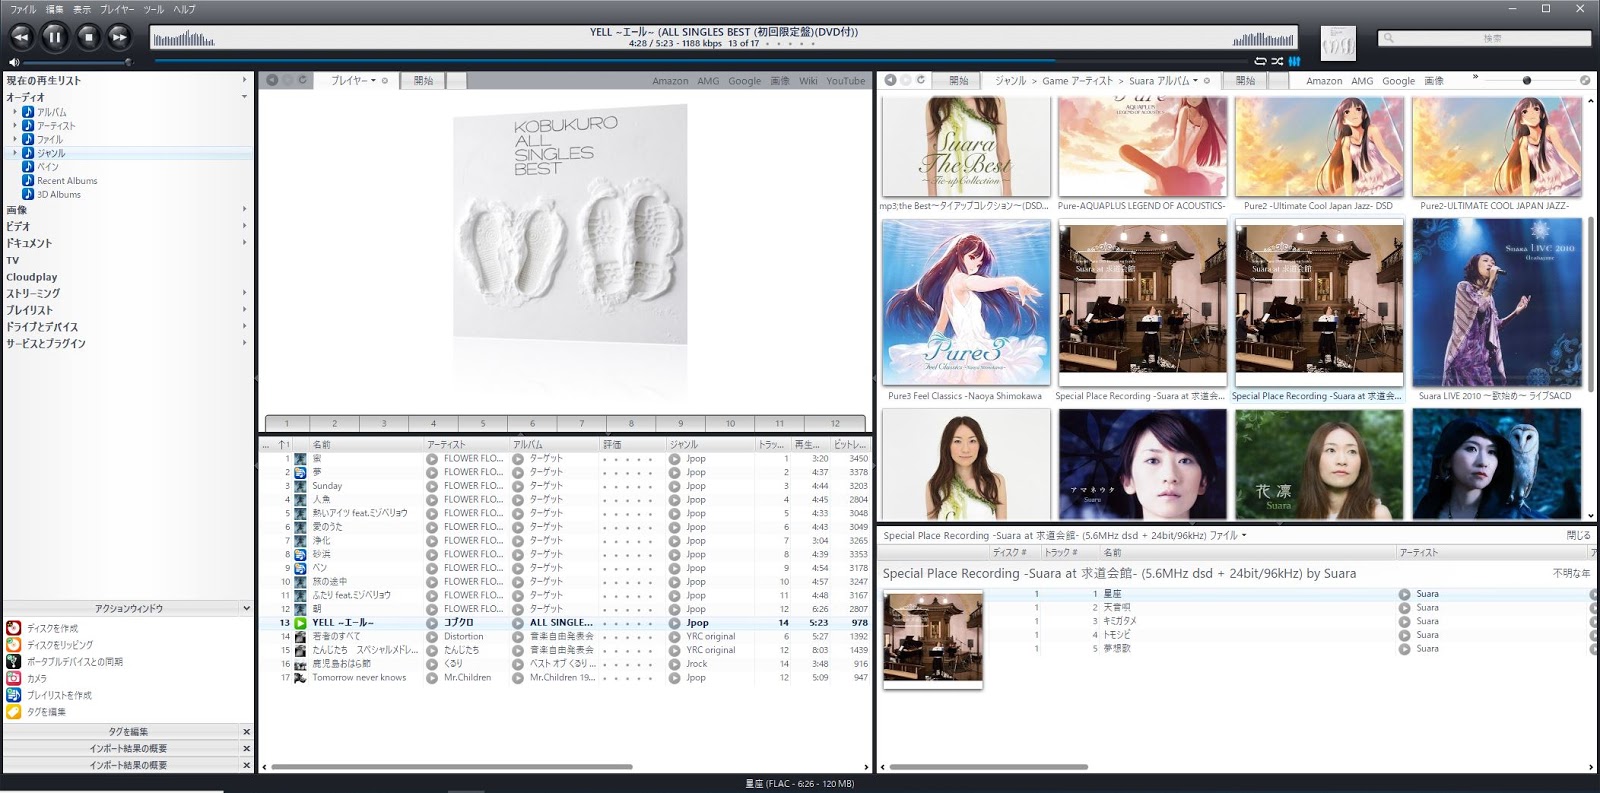
Task: Click the ディスクをリッピング rip icon
Action: [13, 645]
